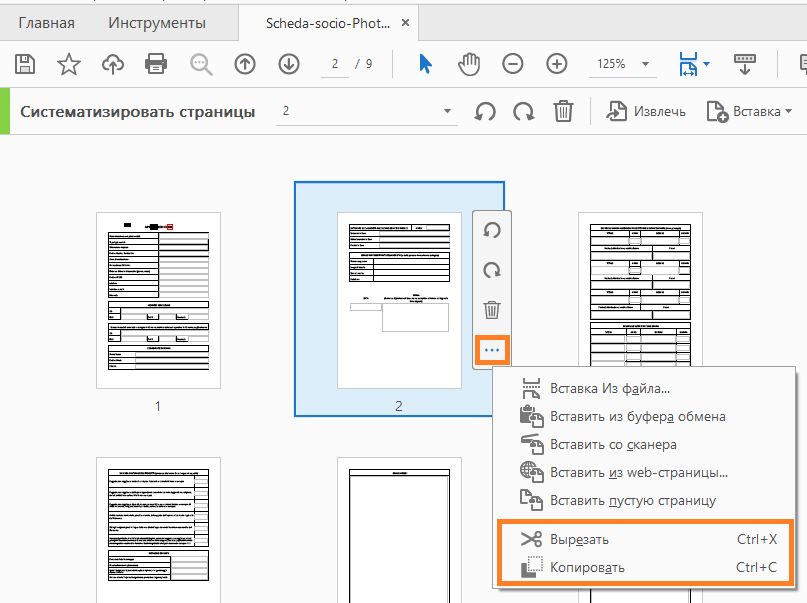Select the Scheda-socio-Phot... document tab

pos(328,23)
